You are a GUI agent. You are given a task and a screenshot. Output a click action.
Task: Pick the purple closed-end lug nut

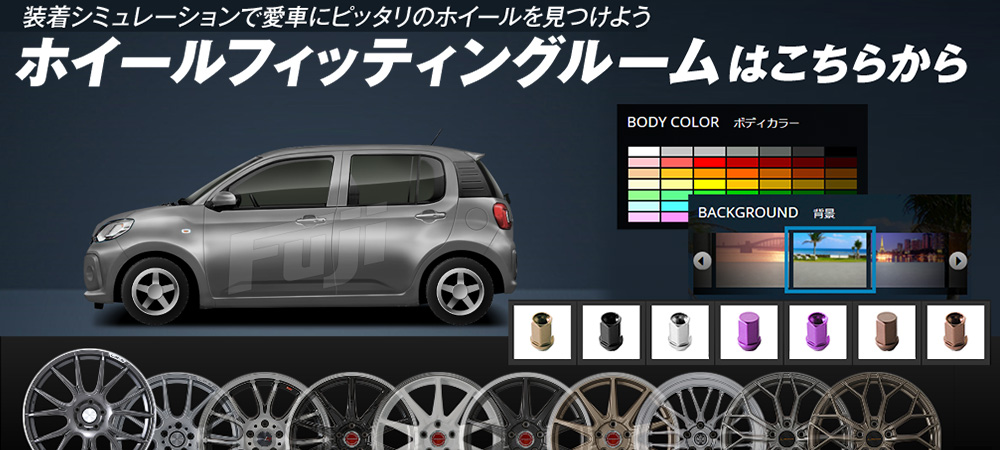[x=749, y=332]
